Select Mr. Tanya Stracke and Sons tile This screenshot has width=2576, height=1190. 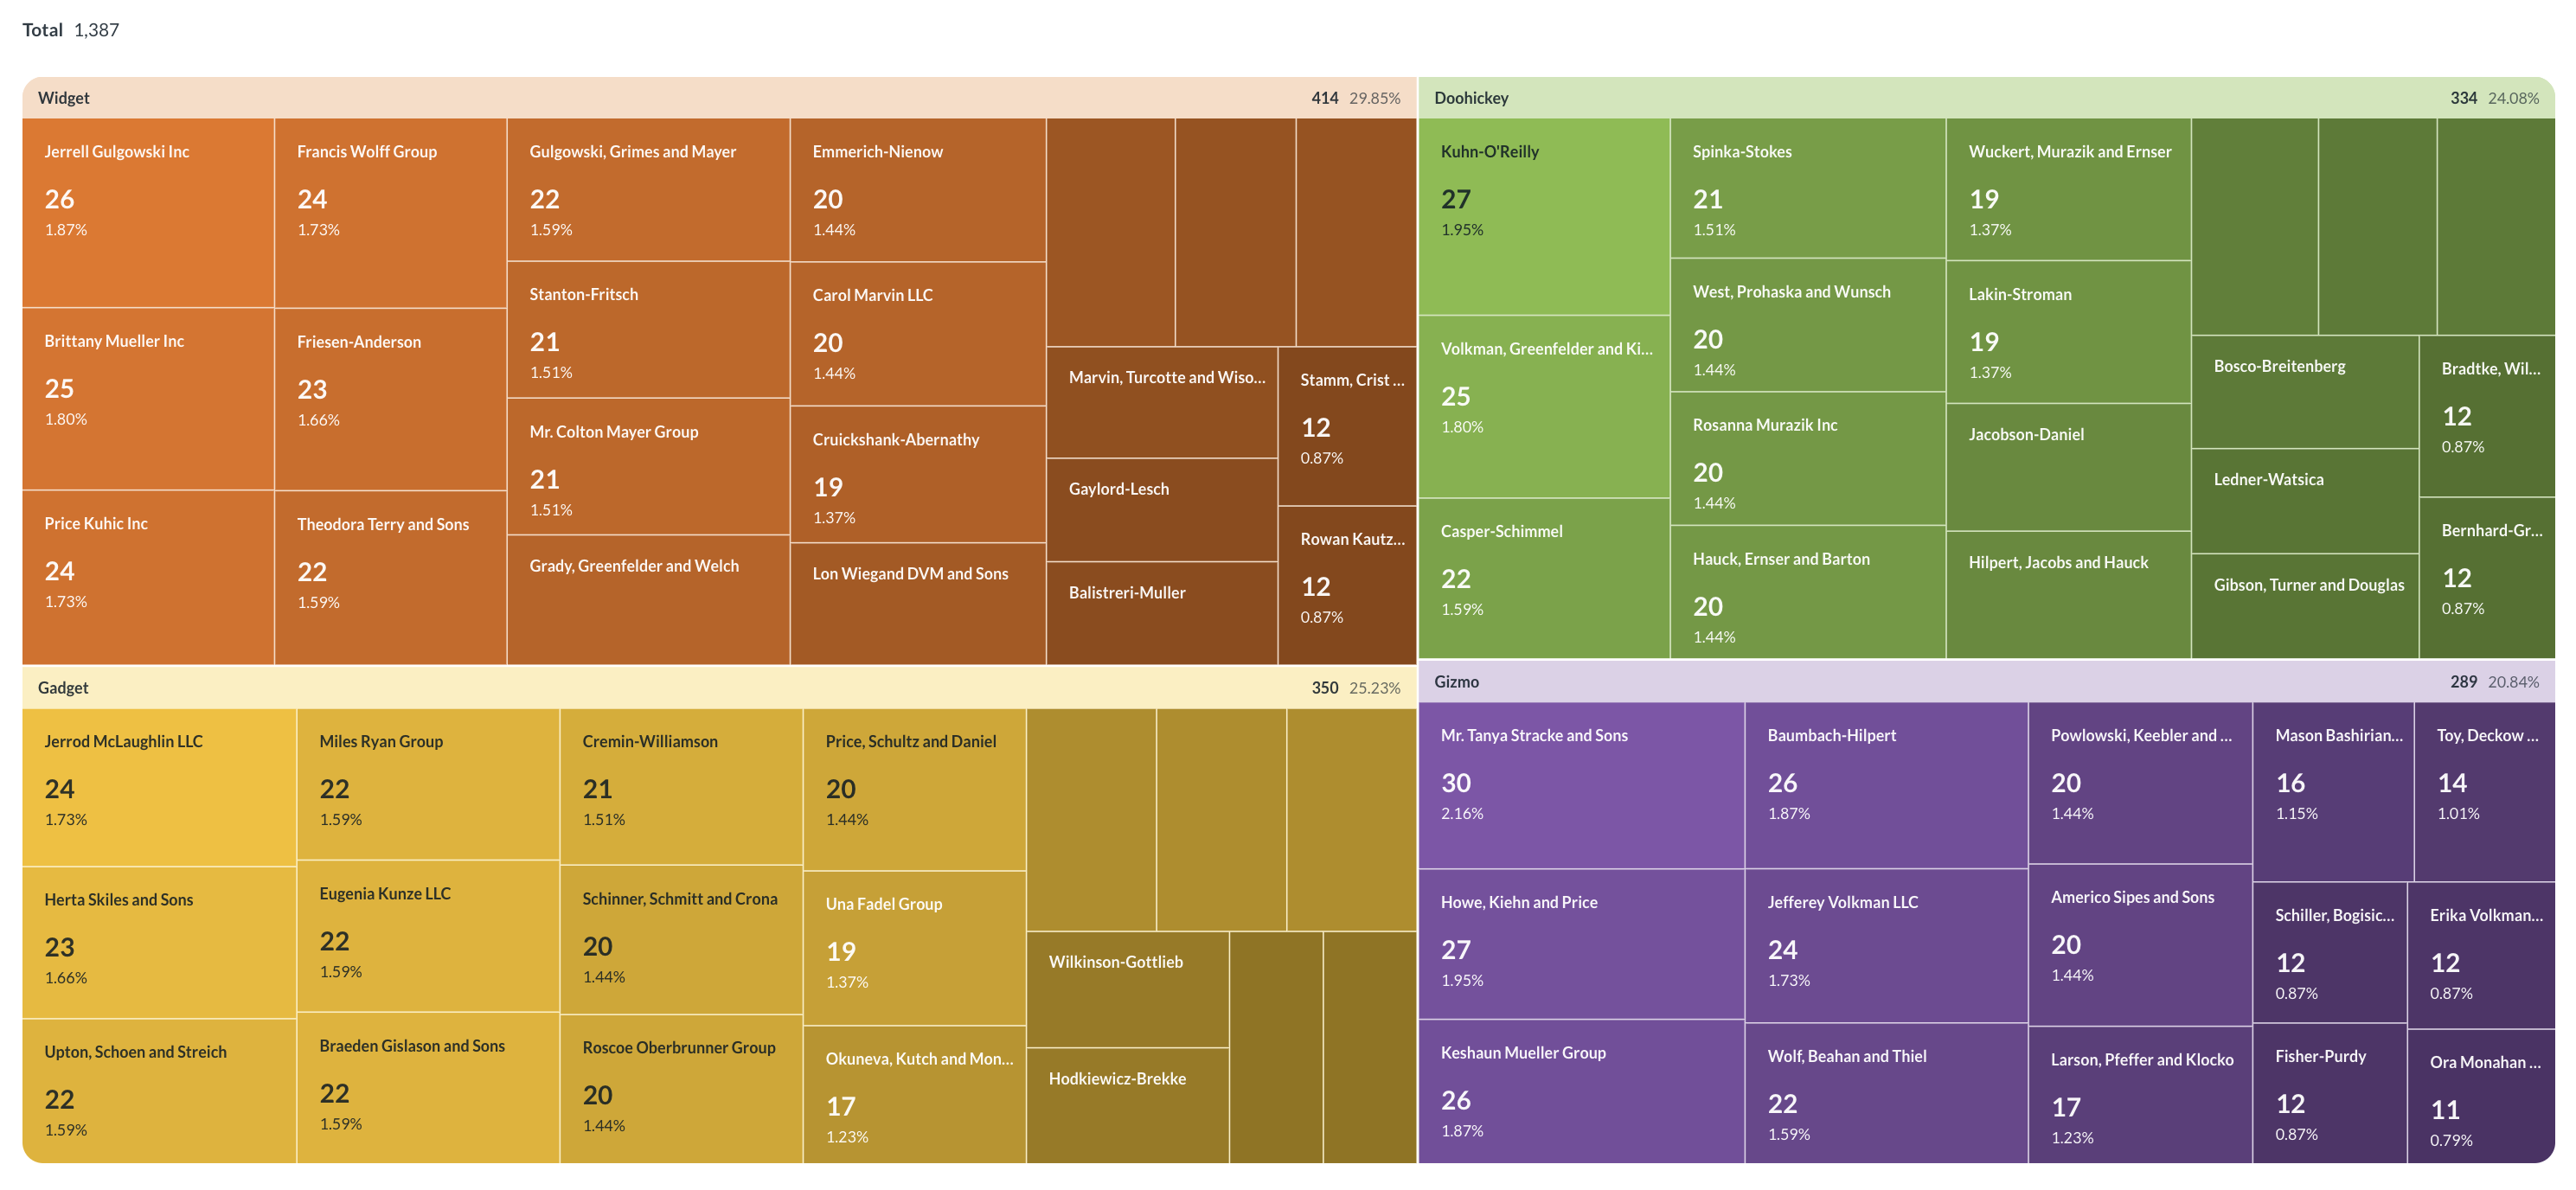(1581, 785)
